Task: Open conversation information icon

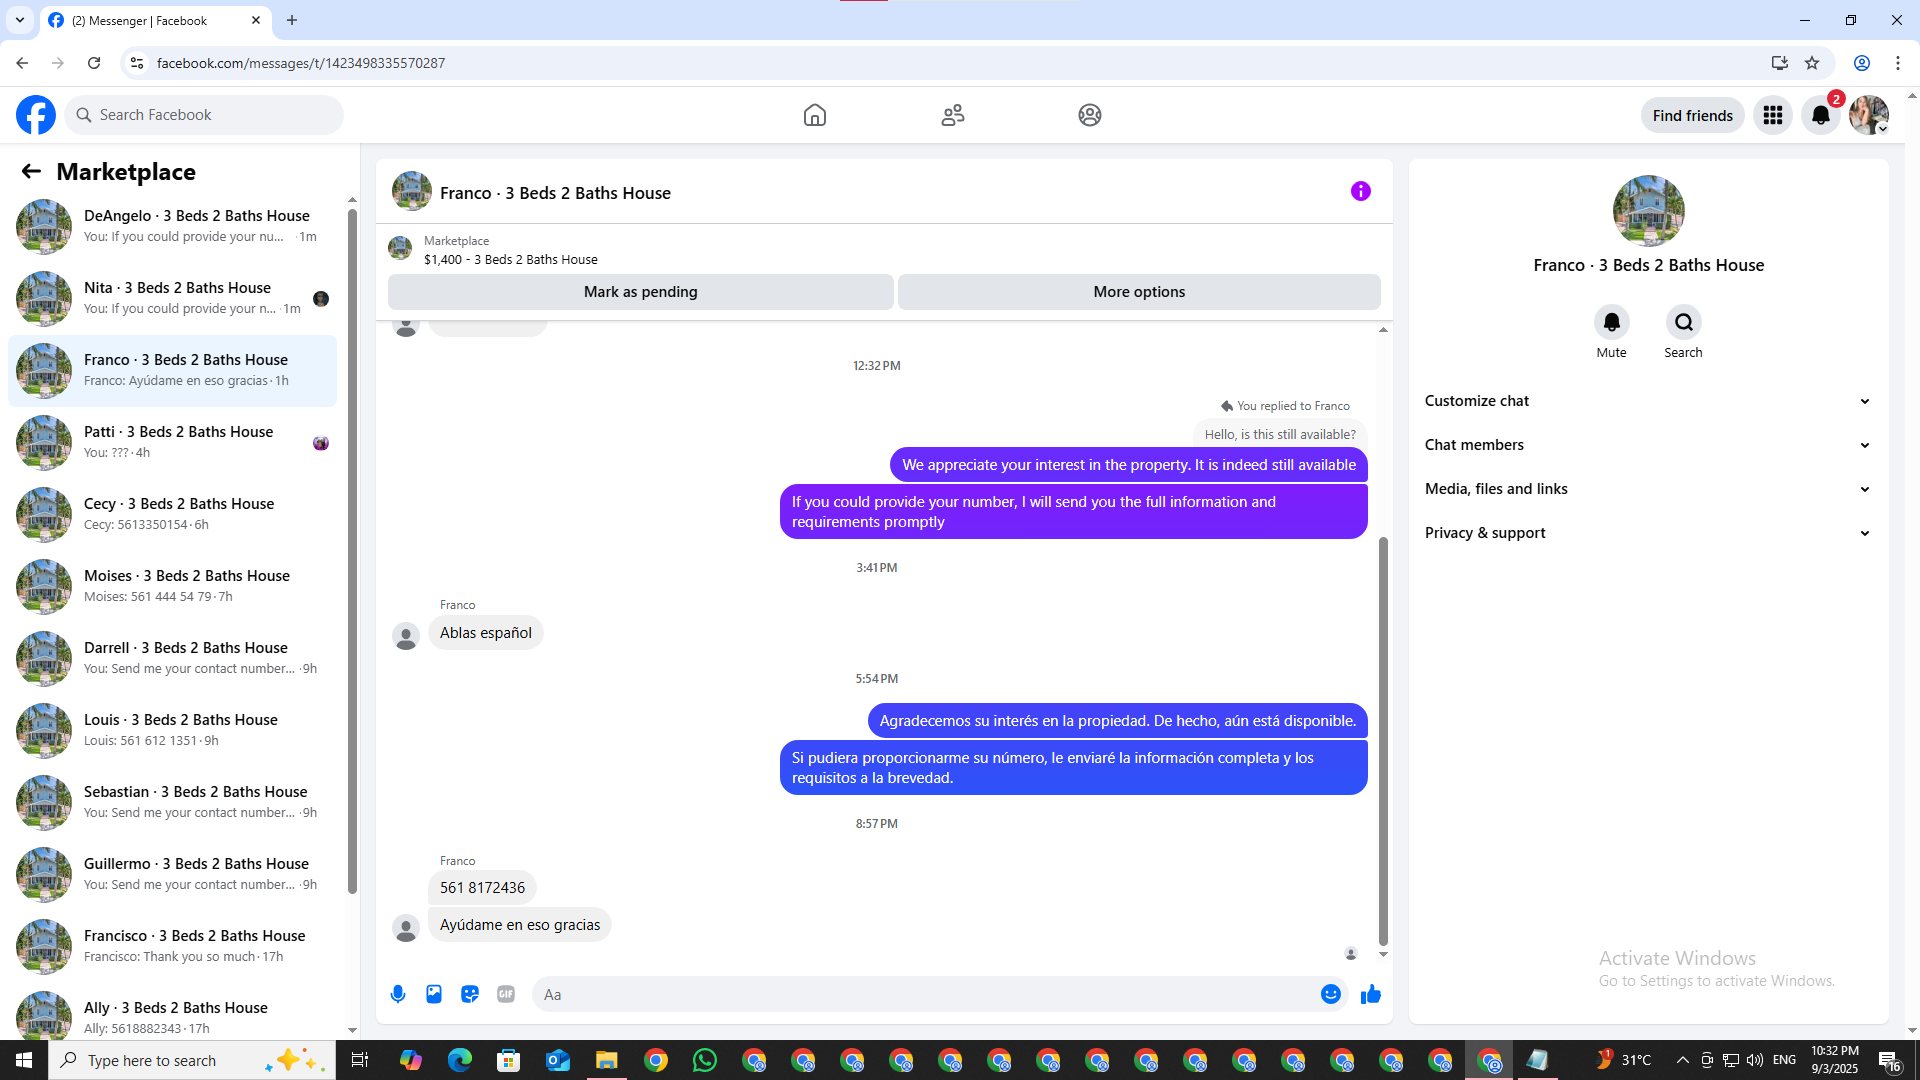Action: point(1361,191)
